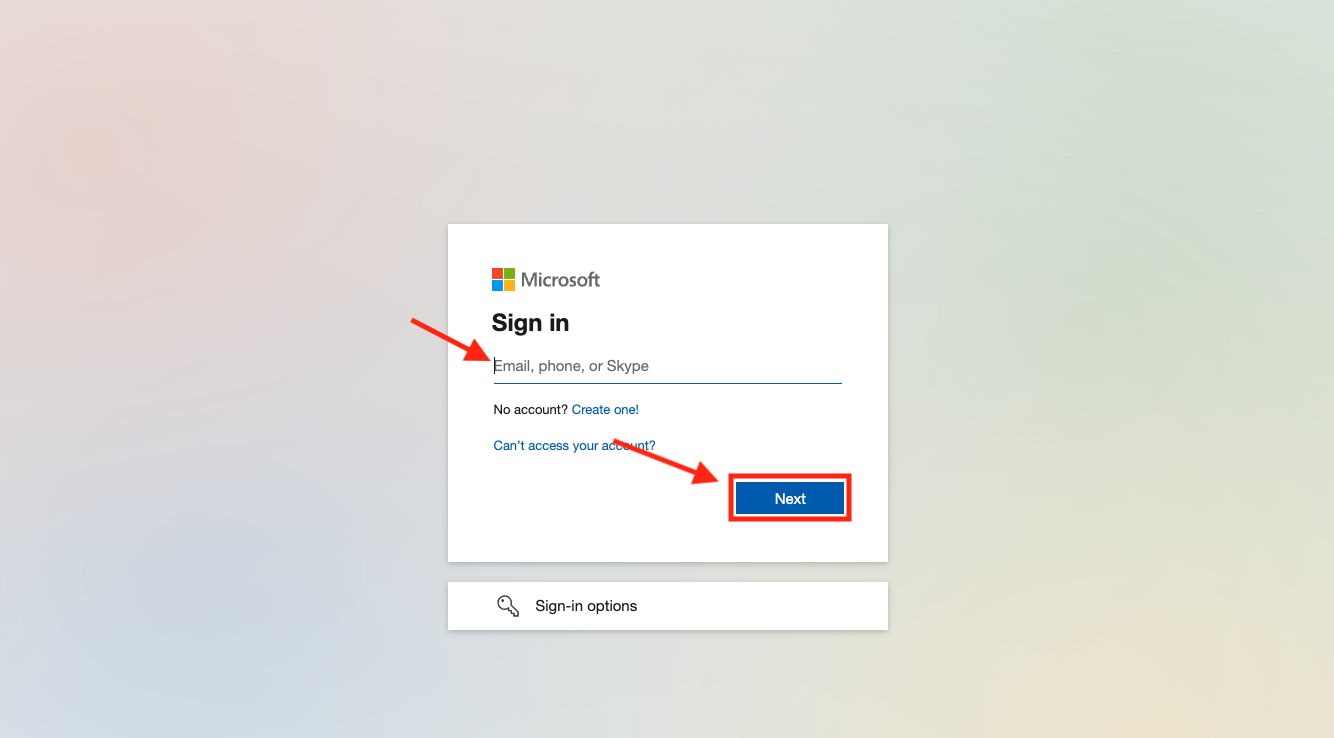Click the key icon beside Sign-in options
The image size is (1334, 738).
[508, 606]
